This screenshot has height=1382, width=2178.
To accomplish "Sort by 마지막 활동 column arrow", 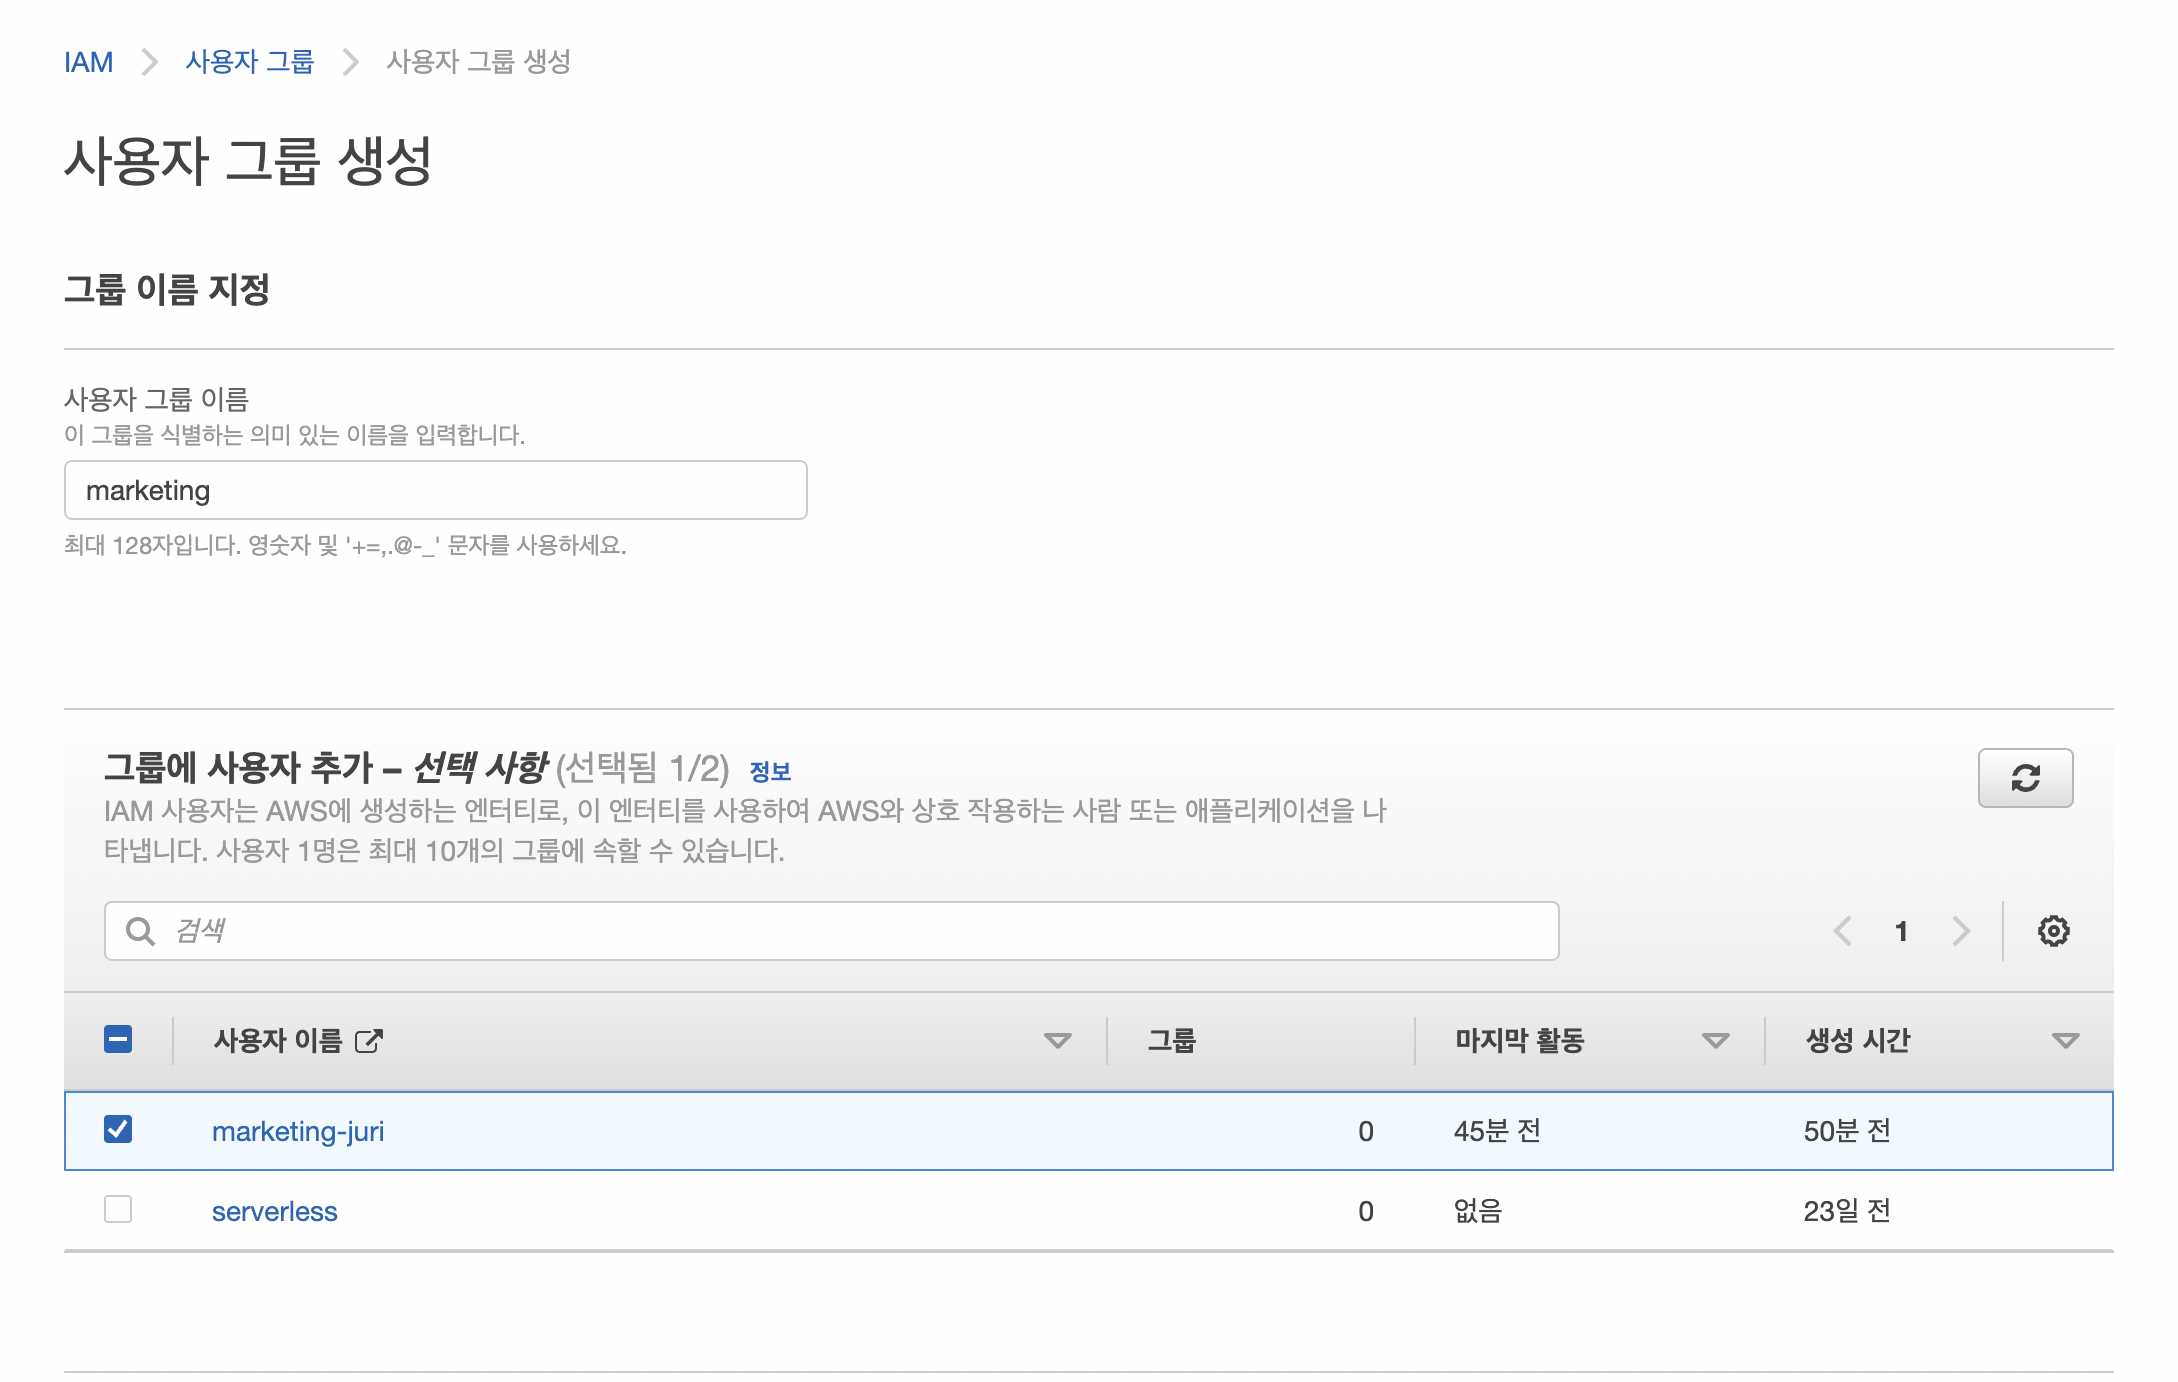I will click(x=1715, y=1041).
